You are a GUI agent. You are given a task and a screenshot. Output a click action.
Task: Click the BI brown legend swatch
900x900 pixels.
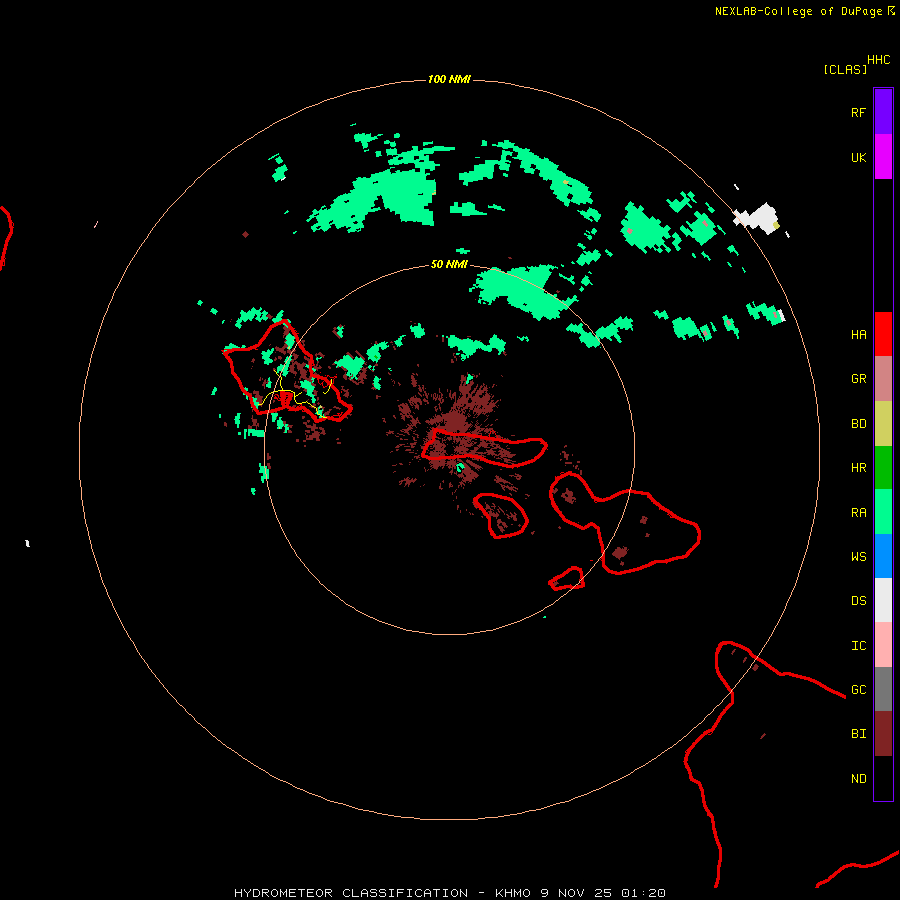coord(883,734)
